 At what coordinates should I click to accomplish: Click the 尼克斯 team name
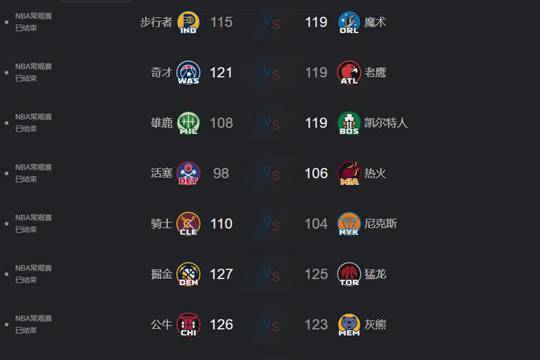[x=381, y=224]
